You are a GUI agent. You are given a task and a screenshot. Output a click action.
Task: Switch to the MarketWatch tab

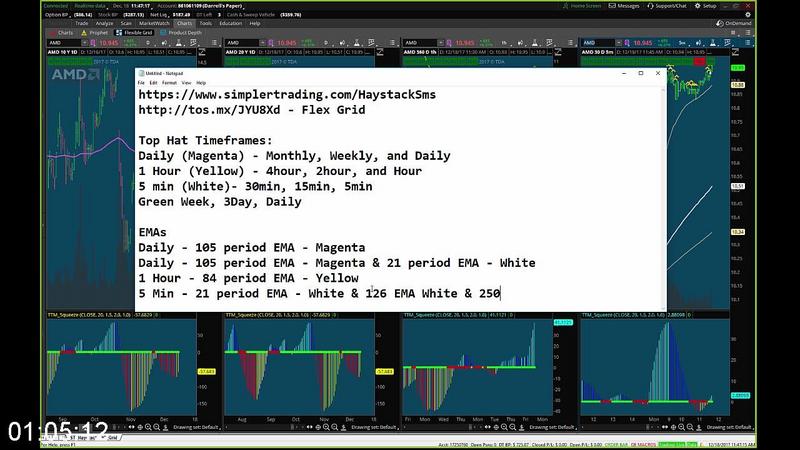point(154,23)
